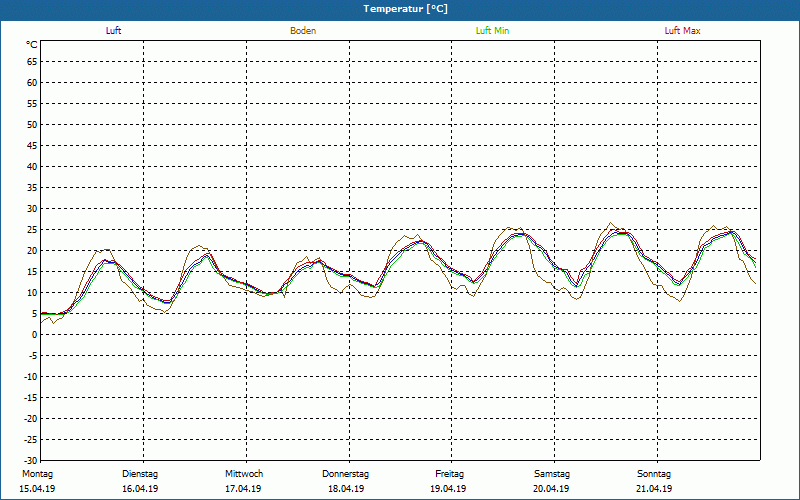Viewport: 800px width, 500px height.
Task: Click the Luft Max legend label
Action: point(682,31)
